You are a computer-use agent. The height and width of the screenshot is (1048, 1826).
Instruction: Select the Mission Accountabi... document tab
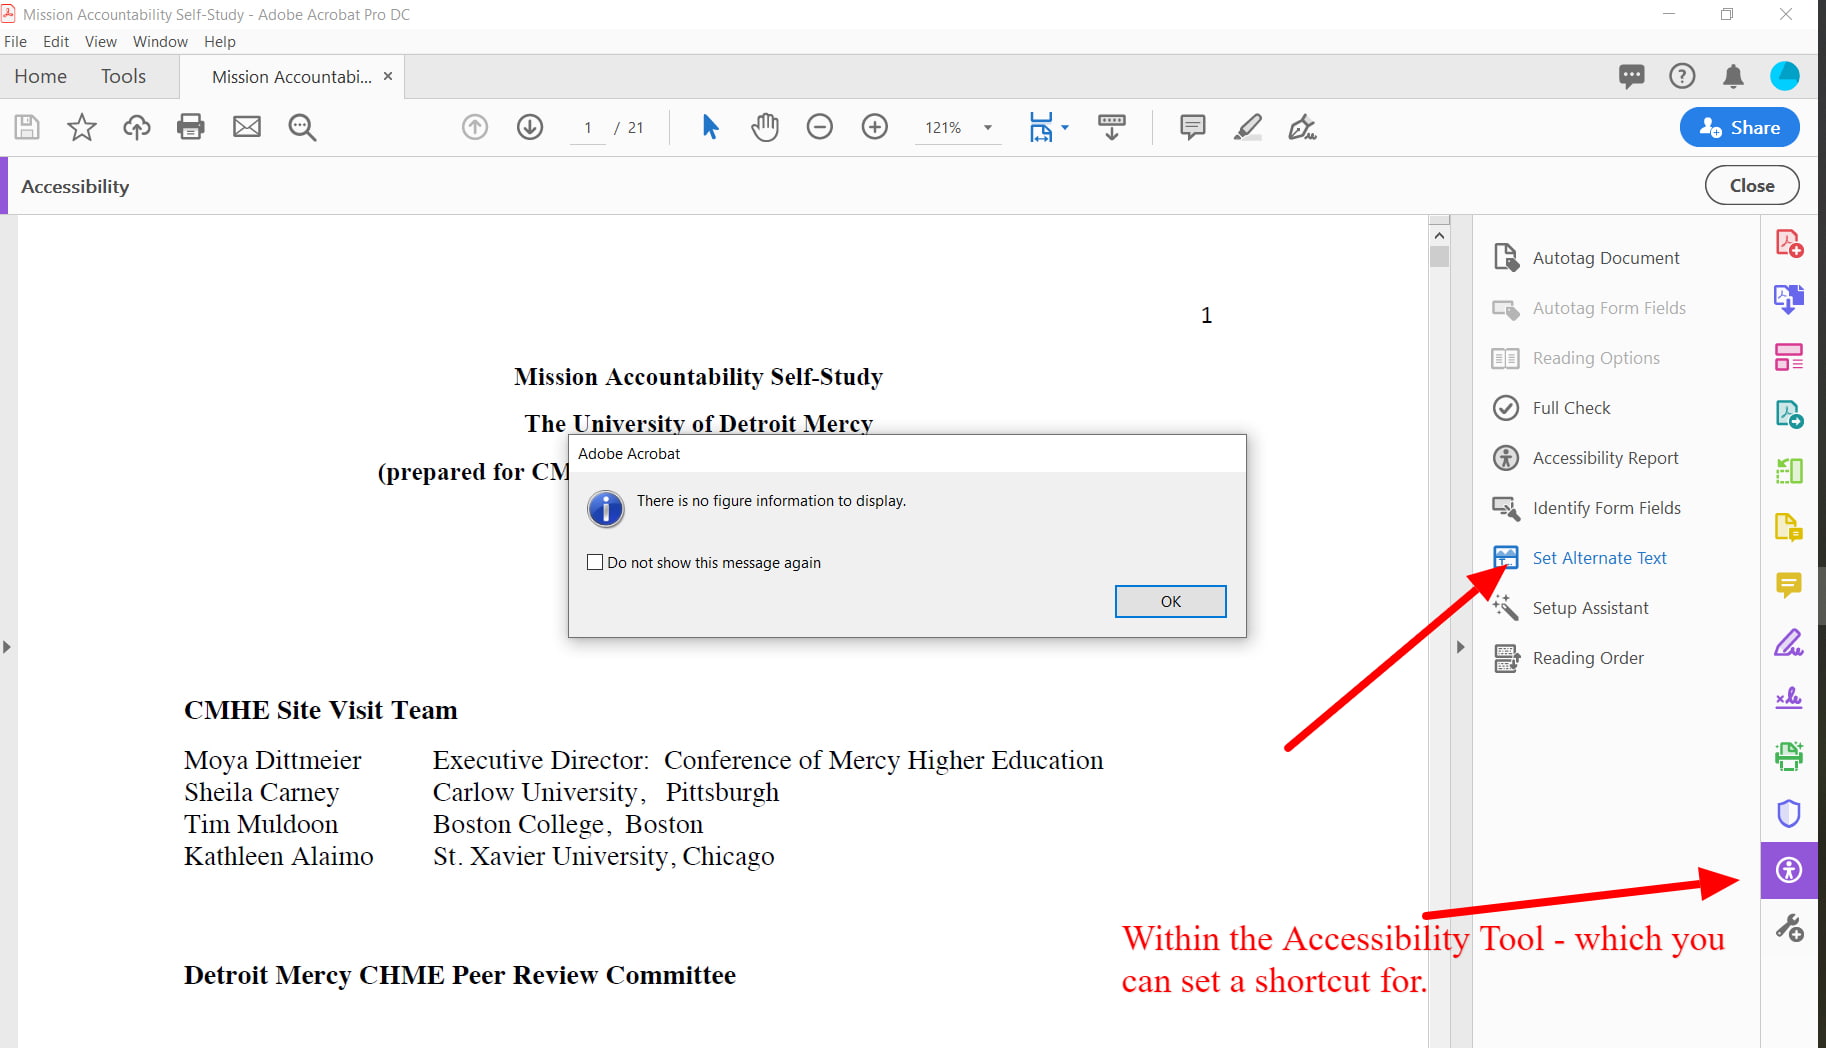291,77
